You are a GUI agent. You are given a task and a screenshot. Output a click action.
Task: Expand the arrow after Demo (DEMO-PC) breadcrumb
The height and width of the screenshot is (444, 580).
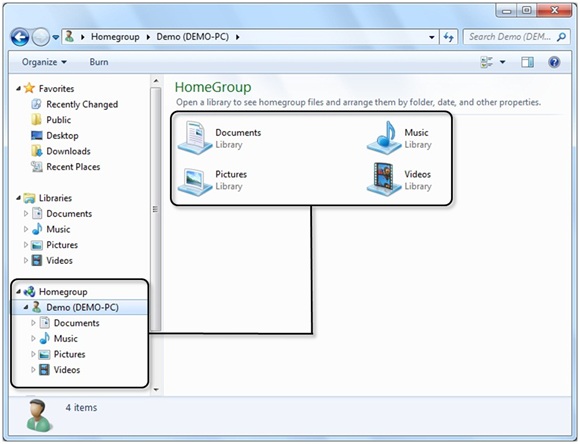tap(237, 37)
